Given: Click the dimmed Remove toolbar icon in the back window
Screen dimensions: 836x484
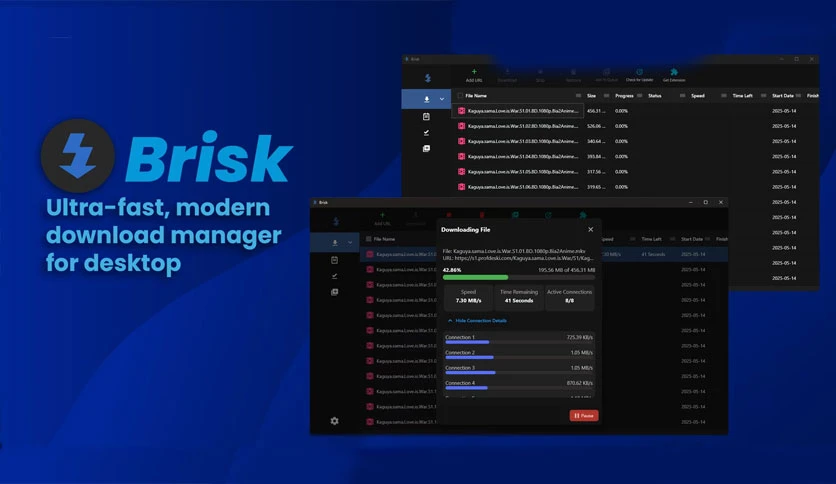Looking at the screenshot, I should pos(573,72).
